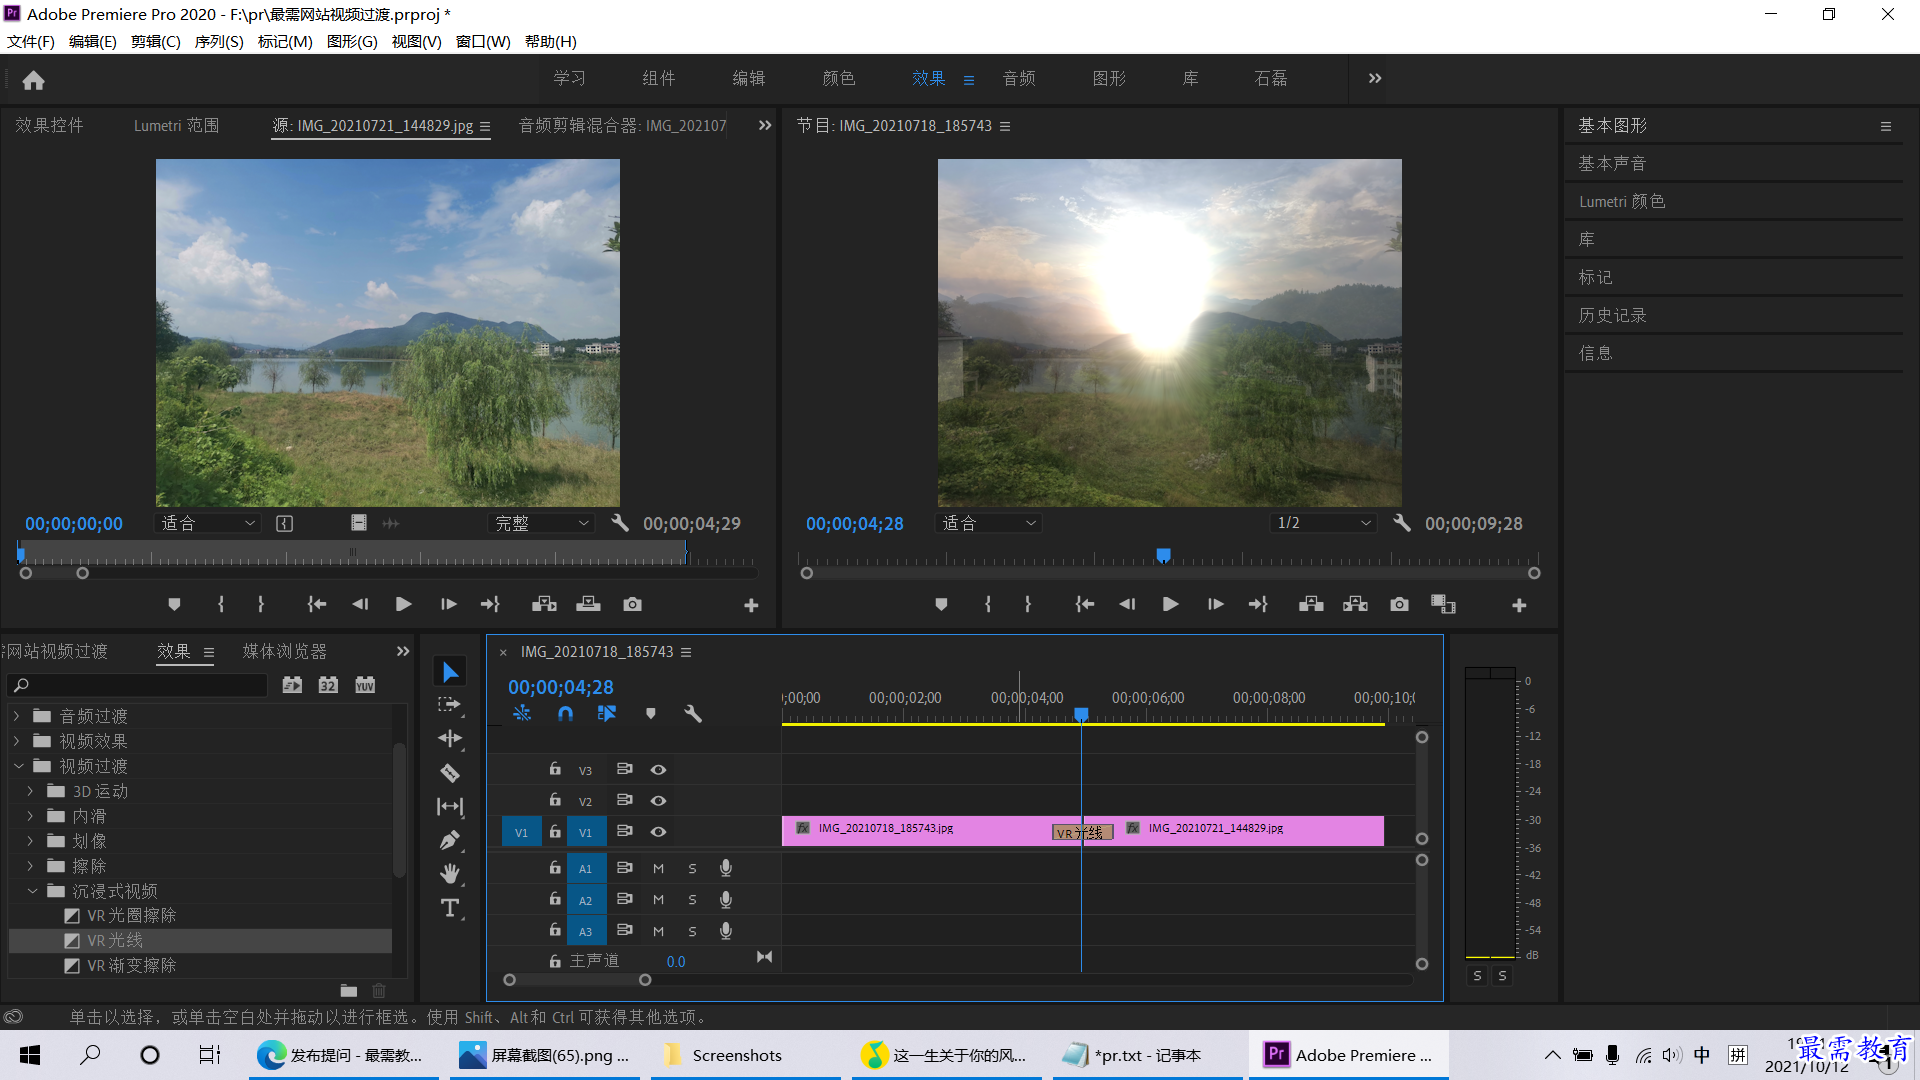Select the Selection tool arrow

tap(450, 672)
